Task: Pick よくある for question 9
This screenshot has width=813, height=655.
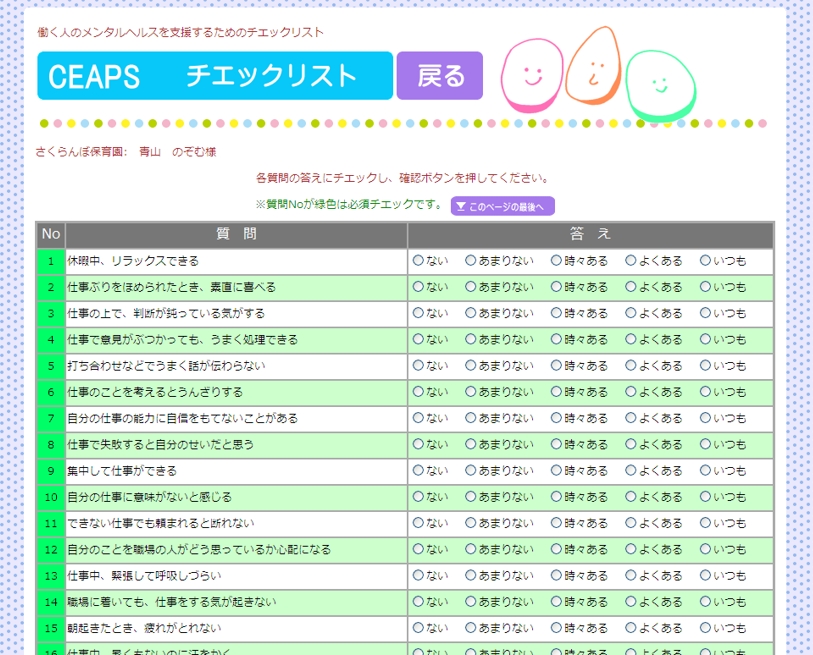Action: (631, 471)
